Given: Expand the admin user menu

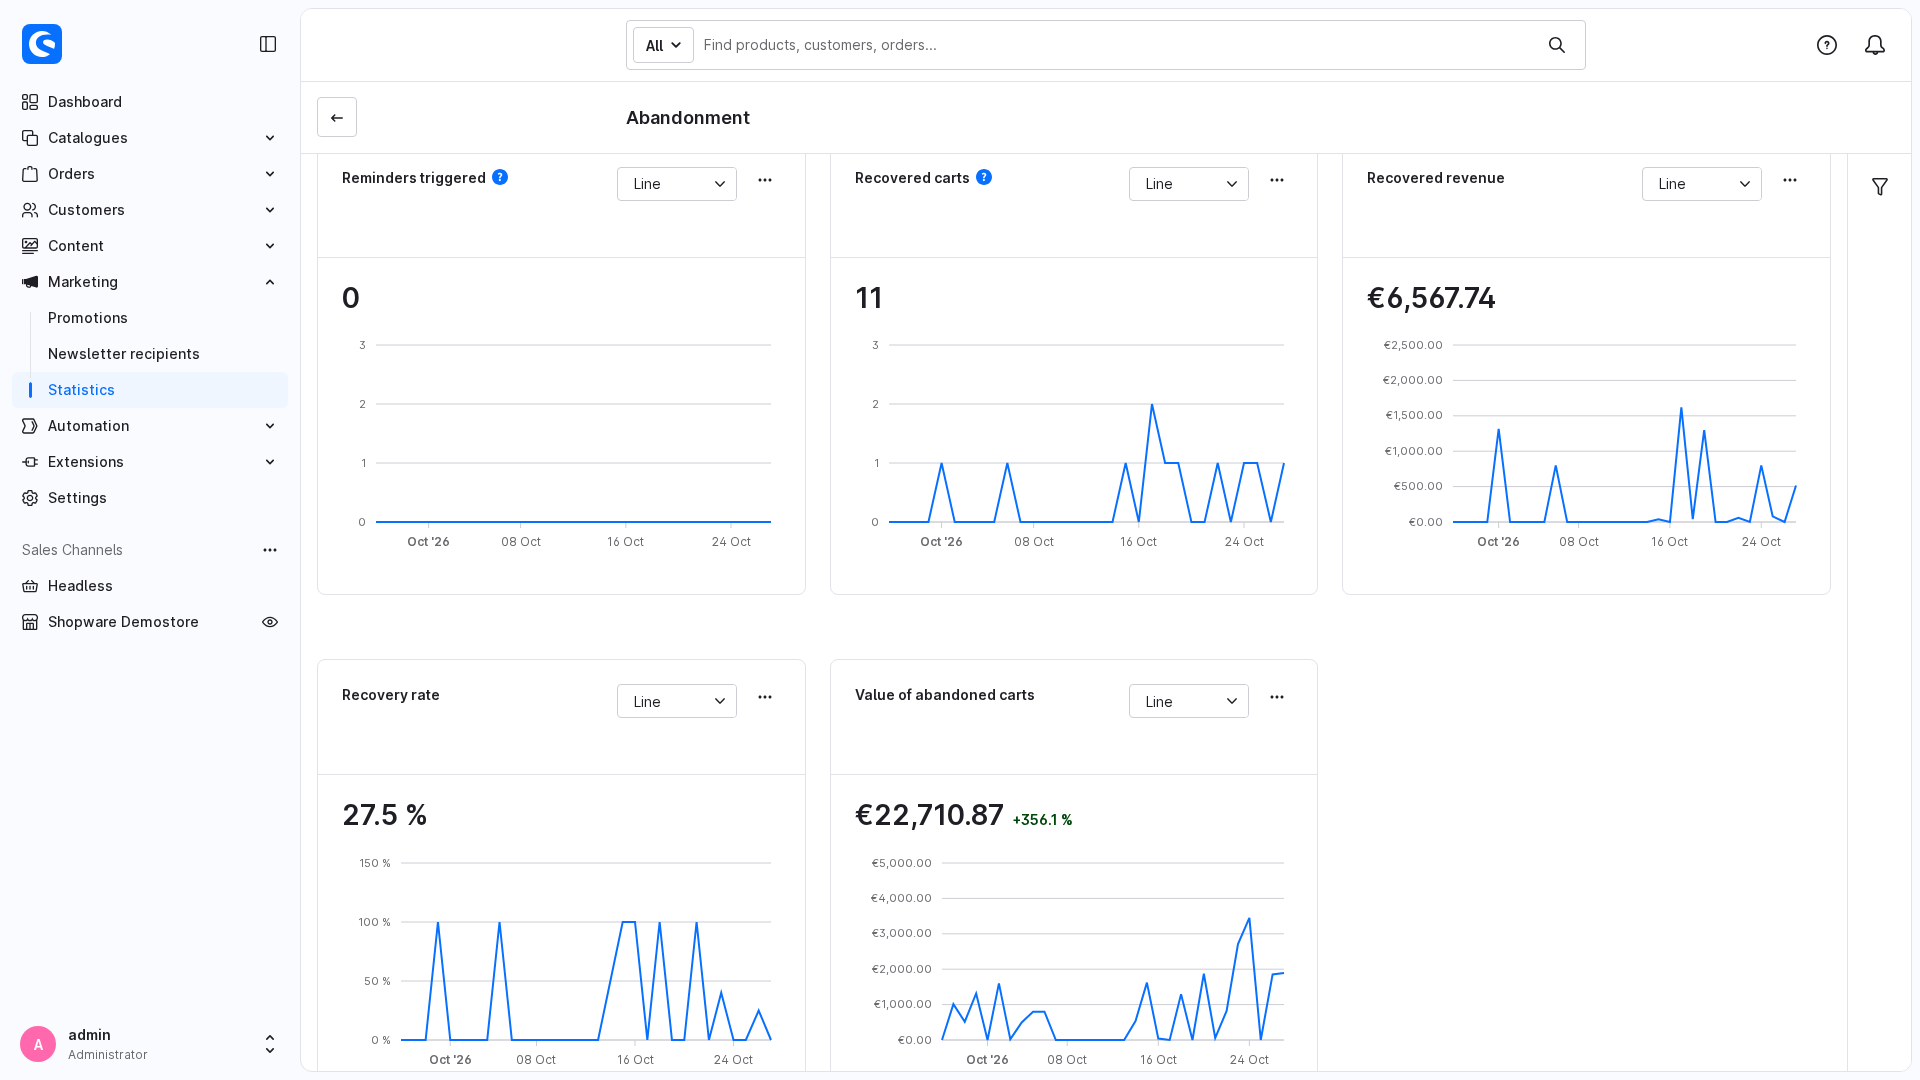Looking at the screenshot, I should (x=270, y=1044).
